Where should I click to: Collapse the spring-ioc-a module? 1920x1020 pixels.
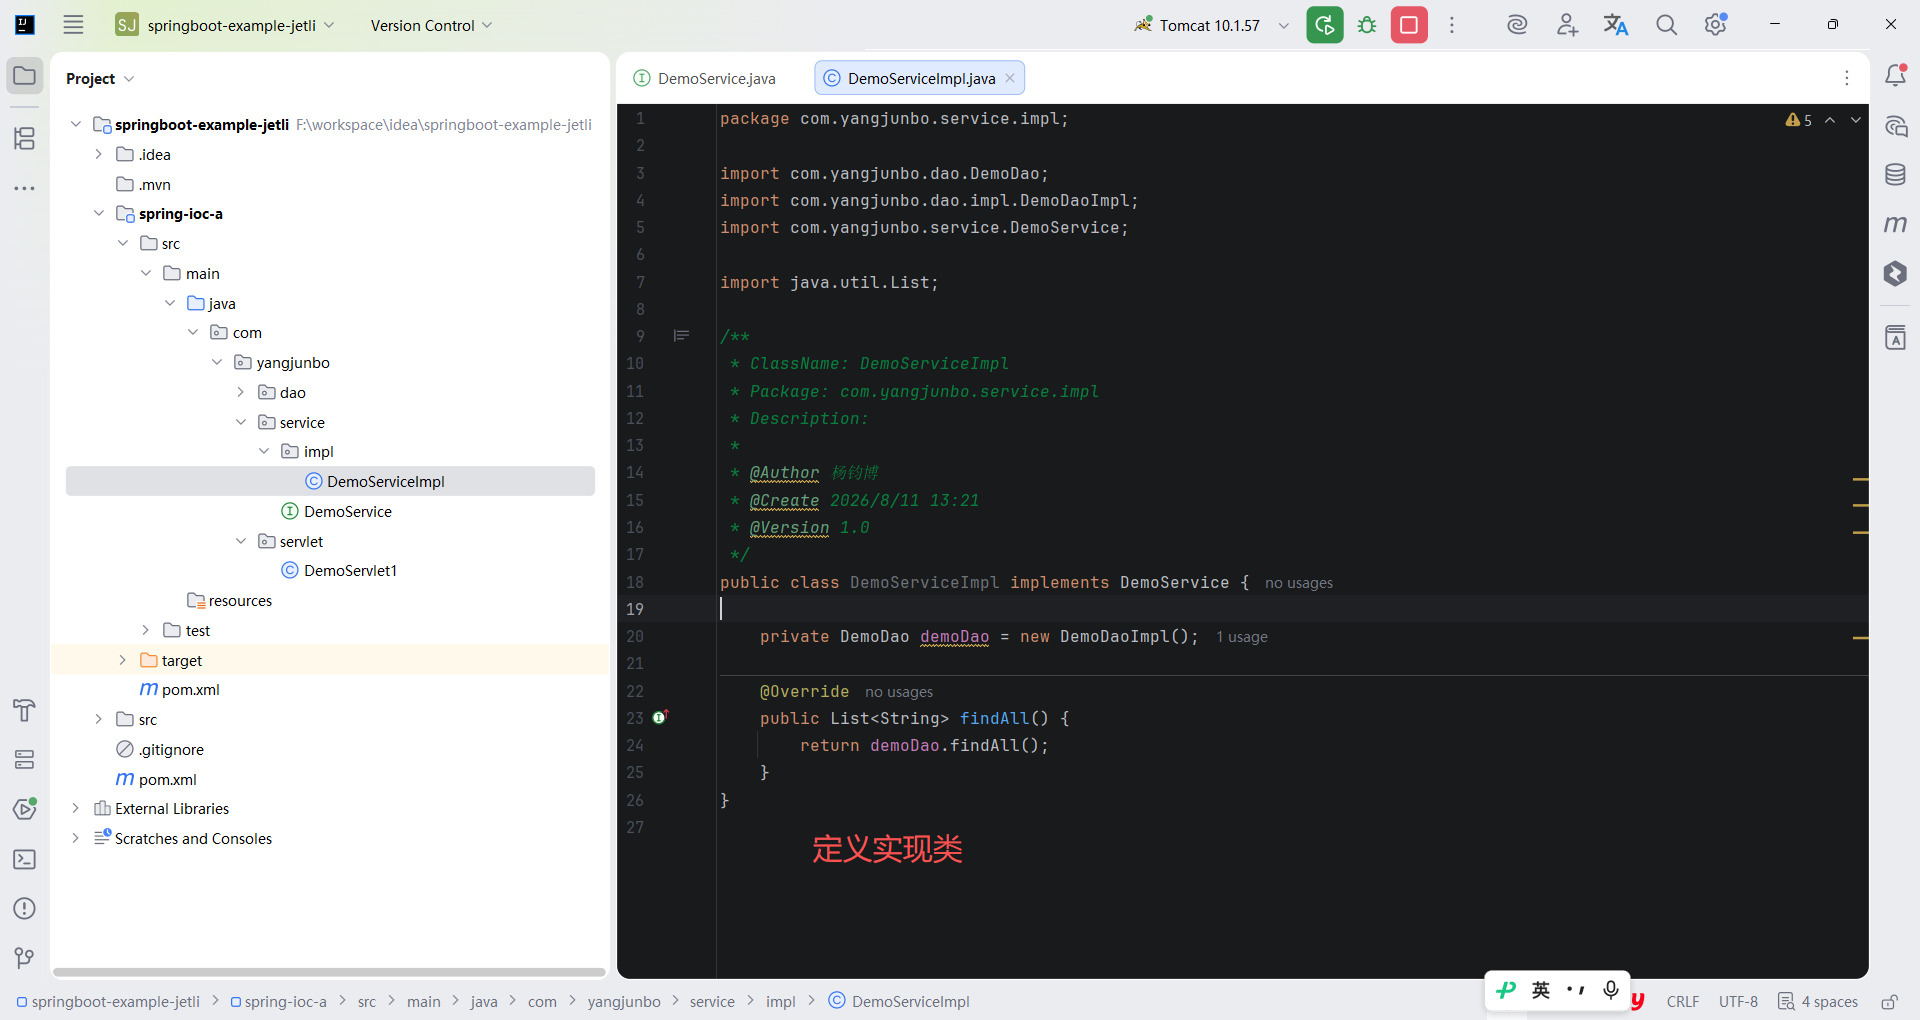pos(98,213)
